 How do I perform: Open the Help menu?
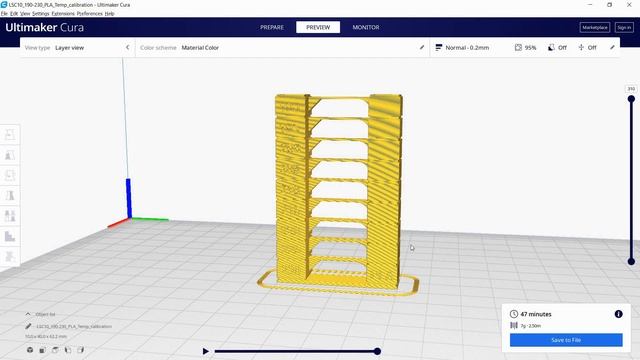tap(109, 13)
